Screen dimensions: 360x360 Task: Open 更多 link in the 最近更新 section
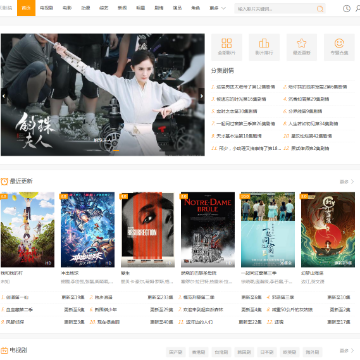pyautogui.click(x=347, y=182)
